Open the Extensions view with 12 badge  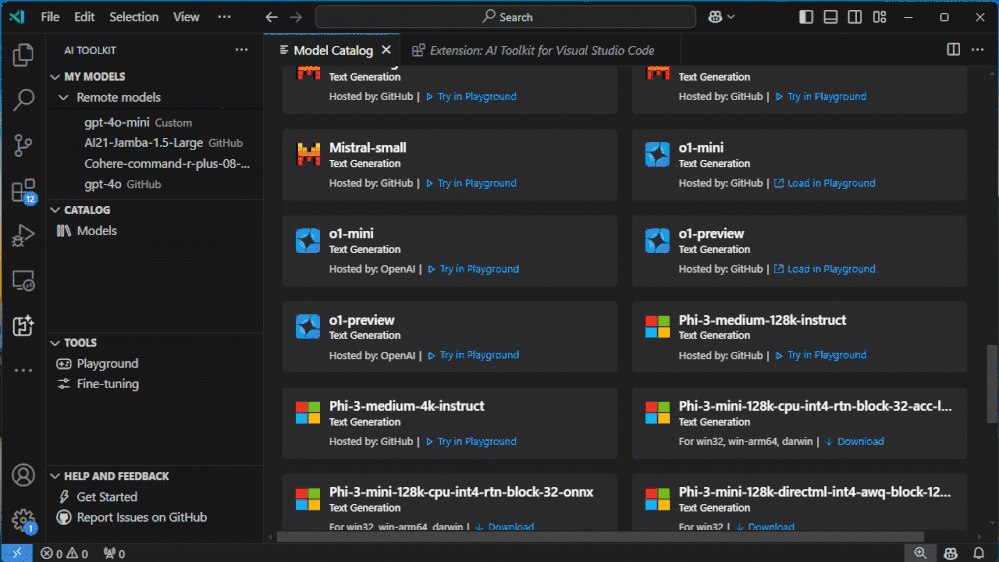(22, 191)
